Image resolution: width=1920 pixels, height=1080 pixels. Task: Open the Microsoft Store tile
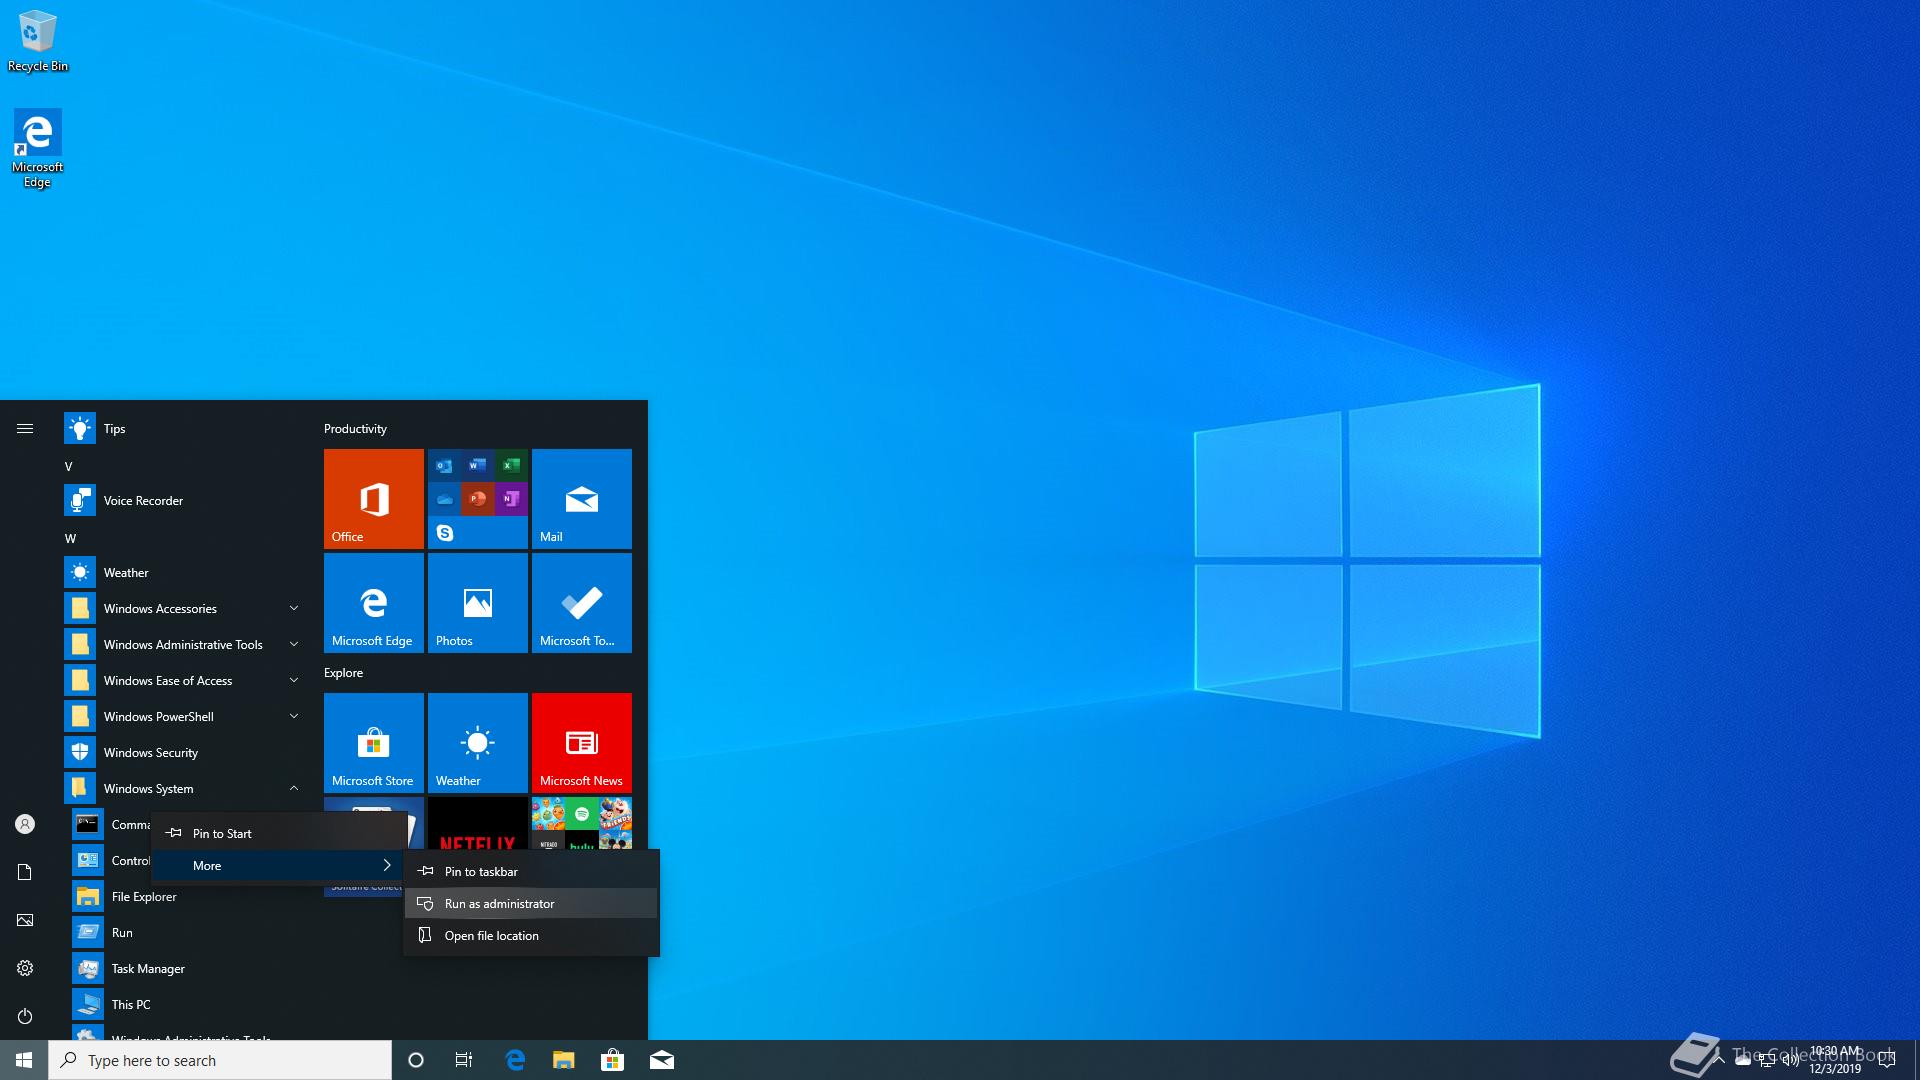click(x=374, y=743)
